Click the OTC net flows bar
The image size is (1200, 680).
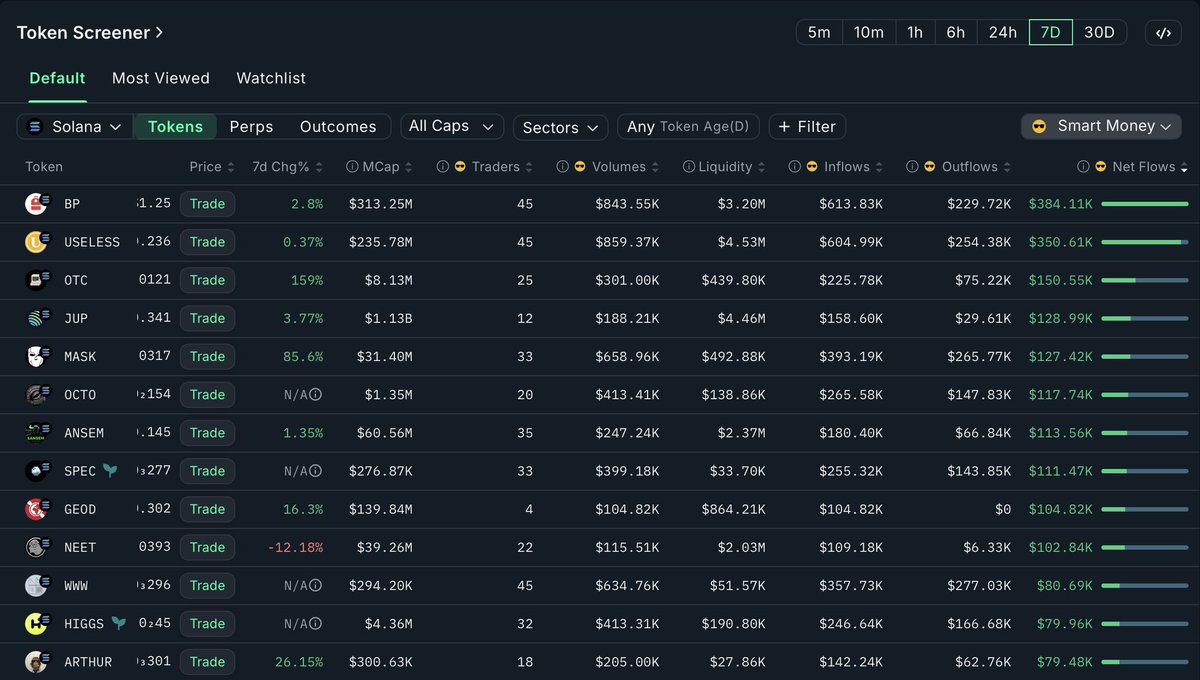click(x=1145, y=280)
